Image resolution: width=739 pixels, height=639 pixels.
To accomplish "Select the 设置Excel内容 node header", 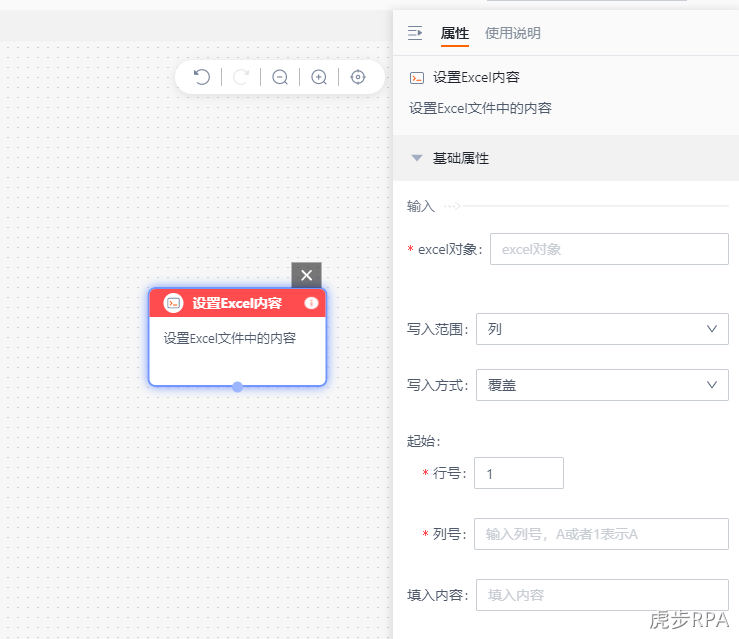I will [238, 303].
